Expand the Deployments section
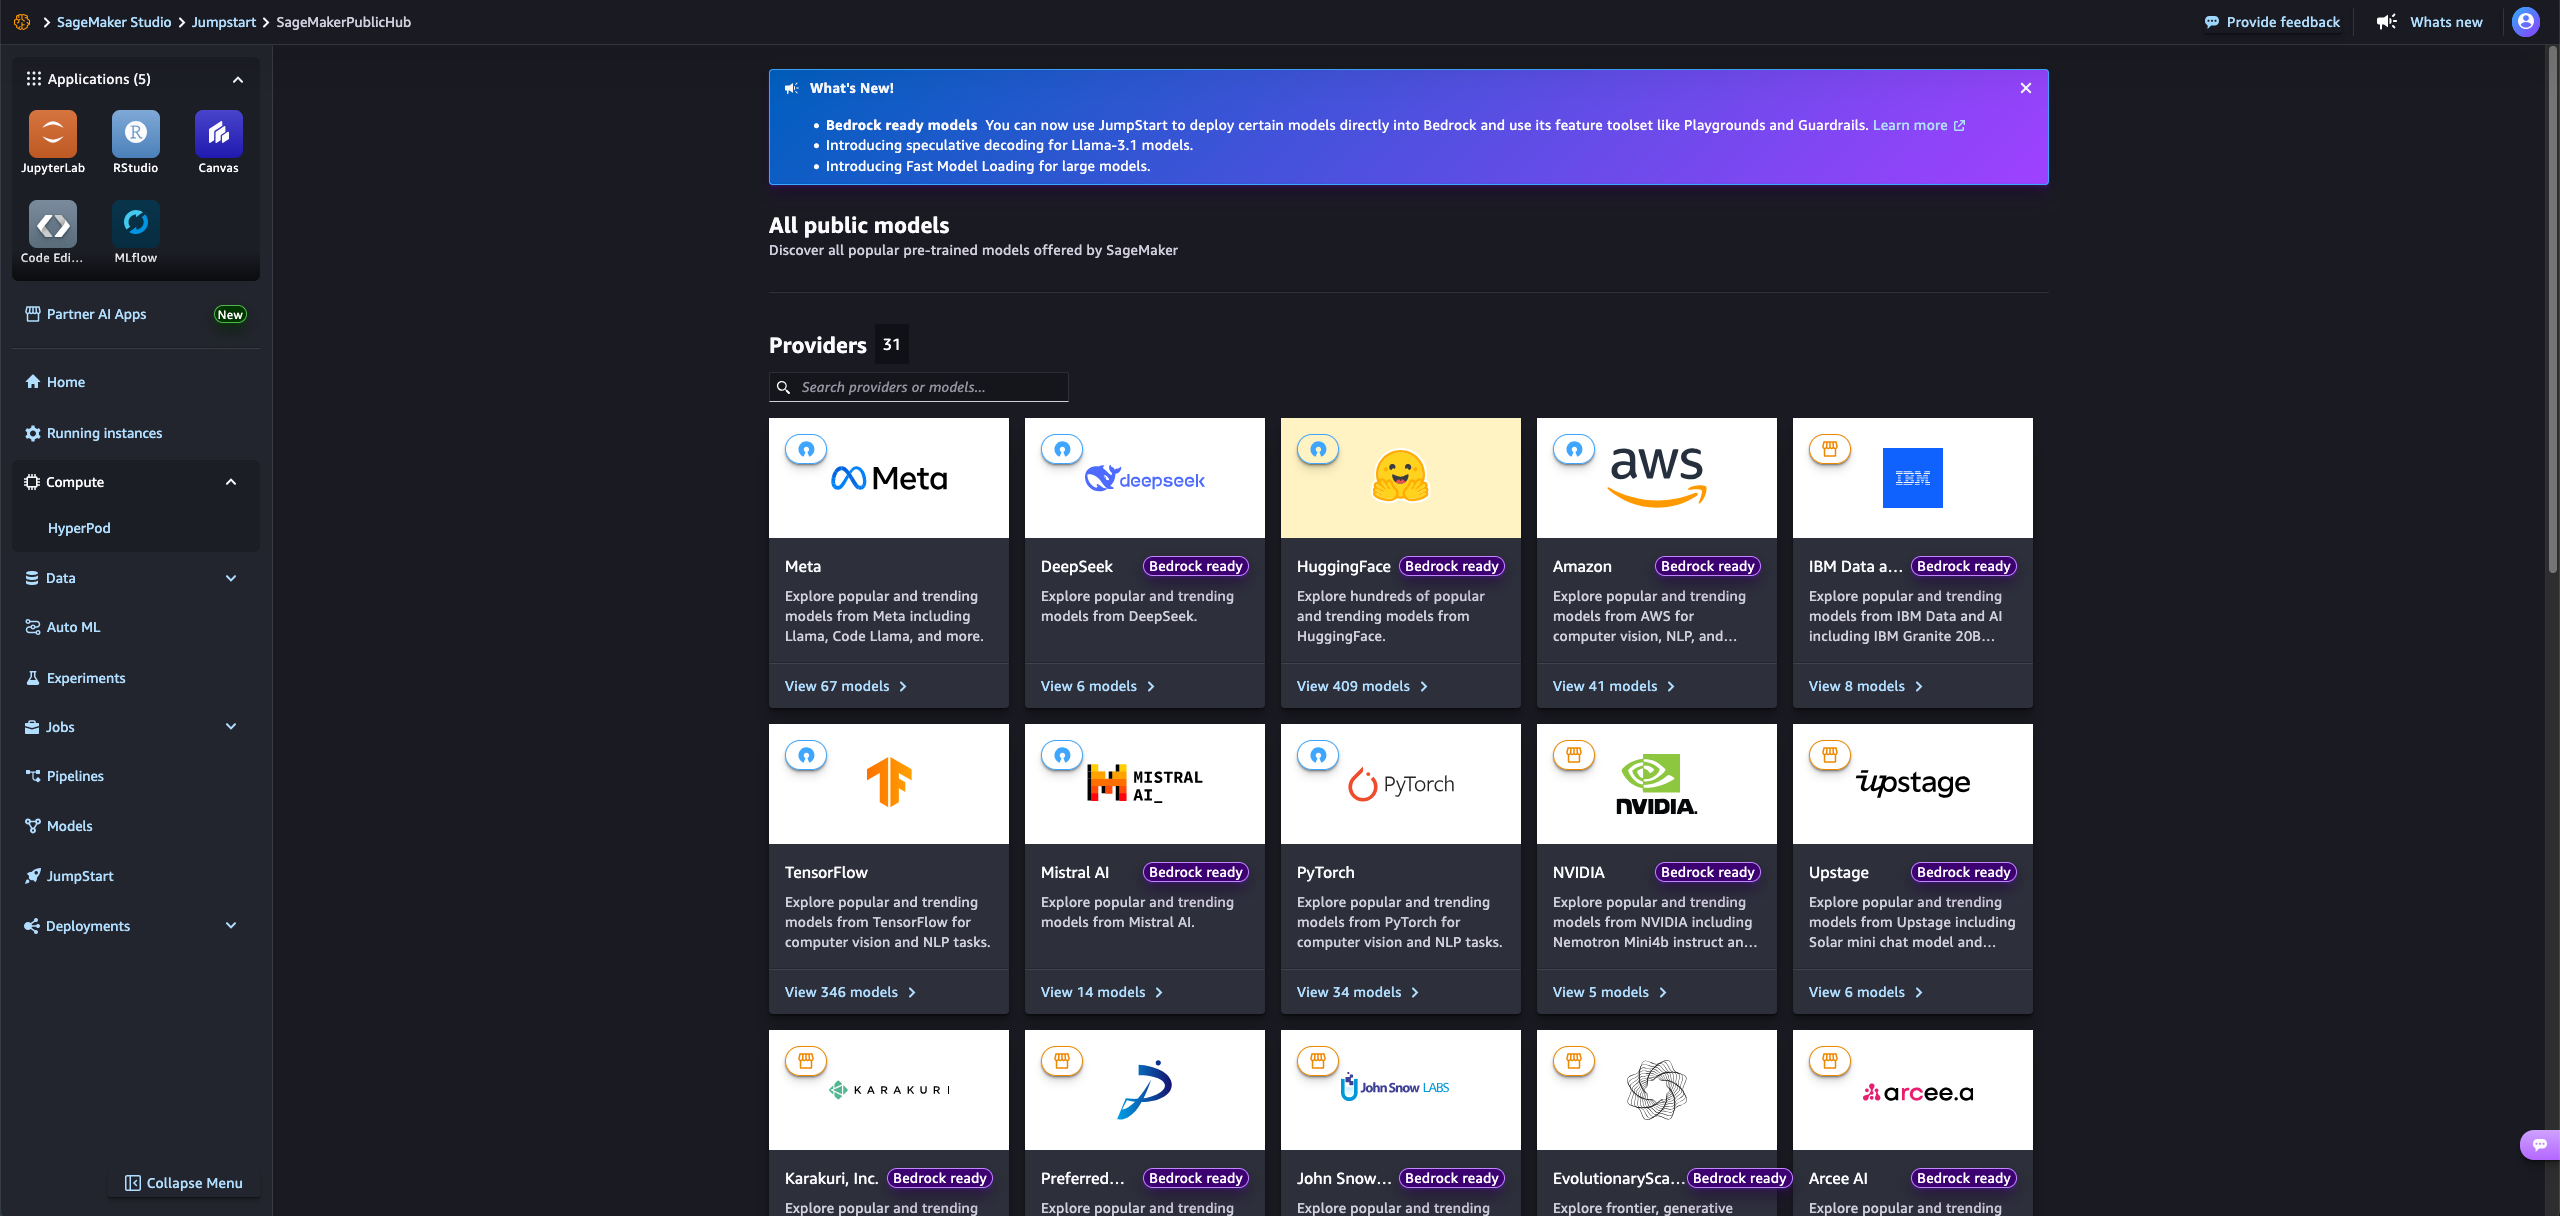 coord(231,926)
